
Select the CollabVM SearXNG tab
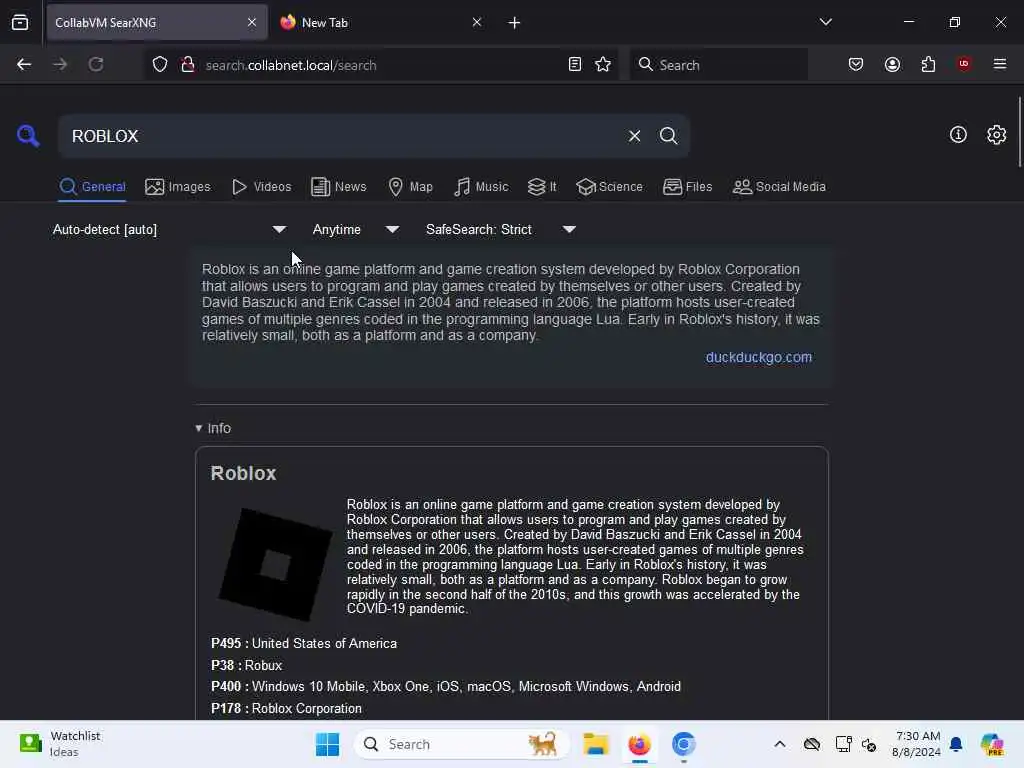click(x=157, y=23)
